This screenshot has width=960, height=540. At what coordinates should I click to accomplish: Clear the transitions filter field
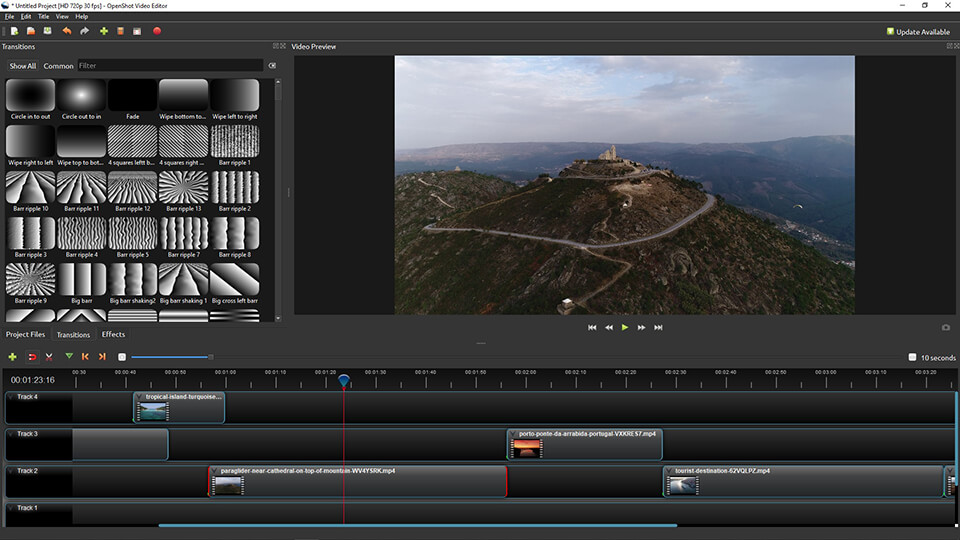(x=272, y=66)
